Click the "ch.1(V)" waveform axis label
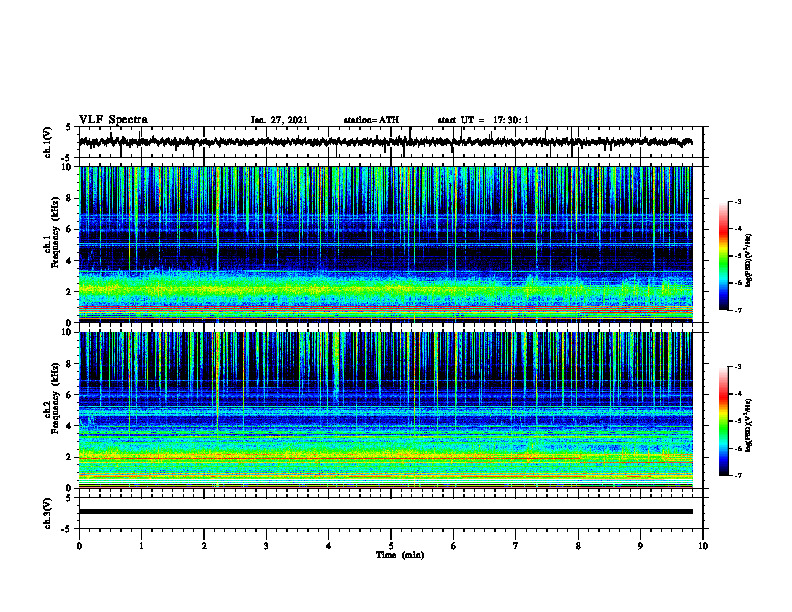 48,142
